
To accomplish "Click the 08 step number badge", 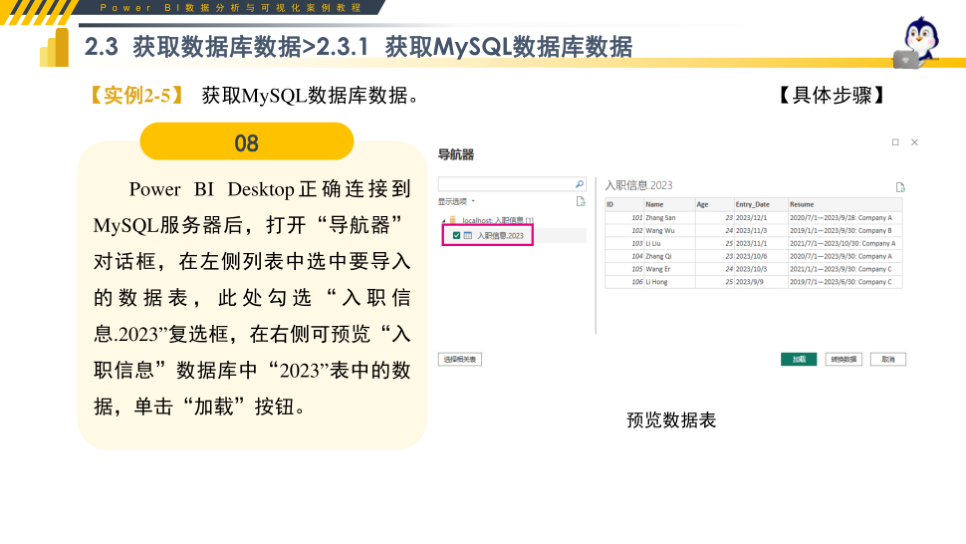I will 246,142.
